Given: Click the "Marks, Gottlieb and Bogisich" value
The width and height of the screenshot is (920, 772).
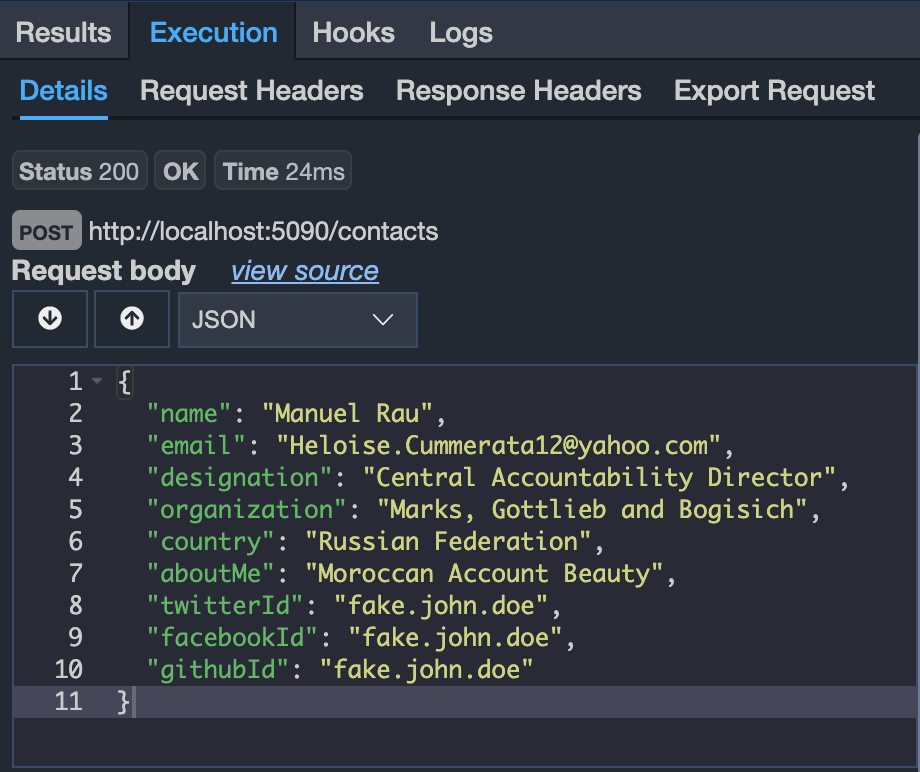Looking at the screenshot, I should pyautogui.click(x=592, y=510).
